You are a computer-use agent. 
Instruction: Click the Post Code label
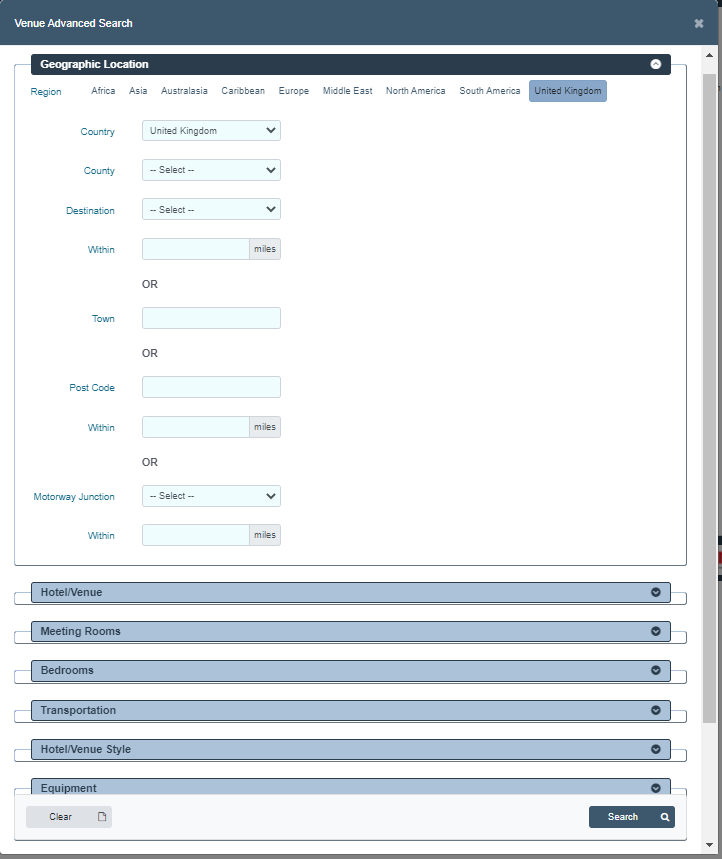pyautogui.click(x=92, y=388)
